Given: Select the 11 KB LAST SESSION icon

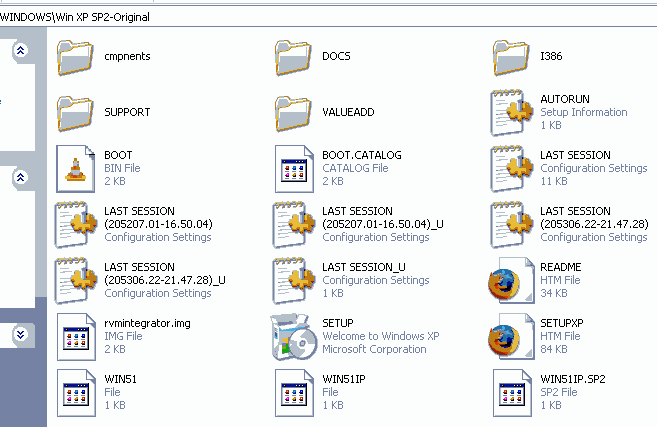Looking at the screenshot, I should [x=512, y=168].
